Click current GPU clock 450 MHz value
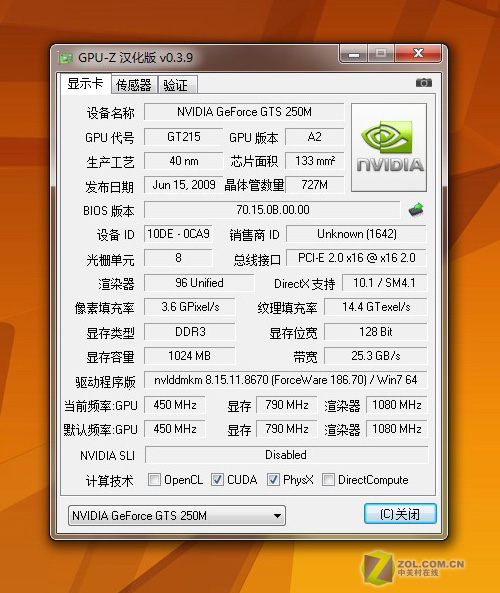Viewport: 500px width, 593px height. click(x=175, y=405)
